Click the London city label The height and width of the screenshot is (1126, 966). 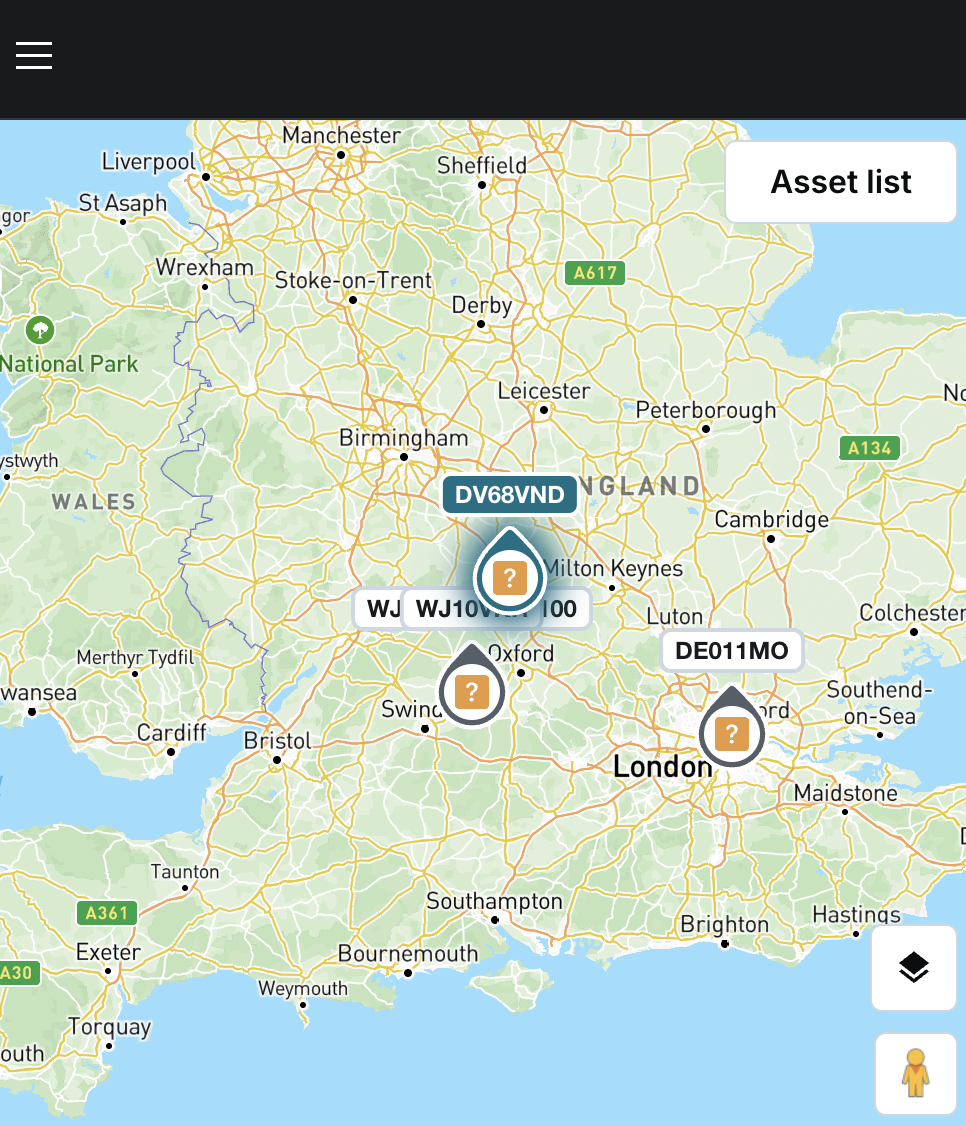tap(661, 767)
